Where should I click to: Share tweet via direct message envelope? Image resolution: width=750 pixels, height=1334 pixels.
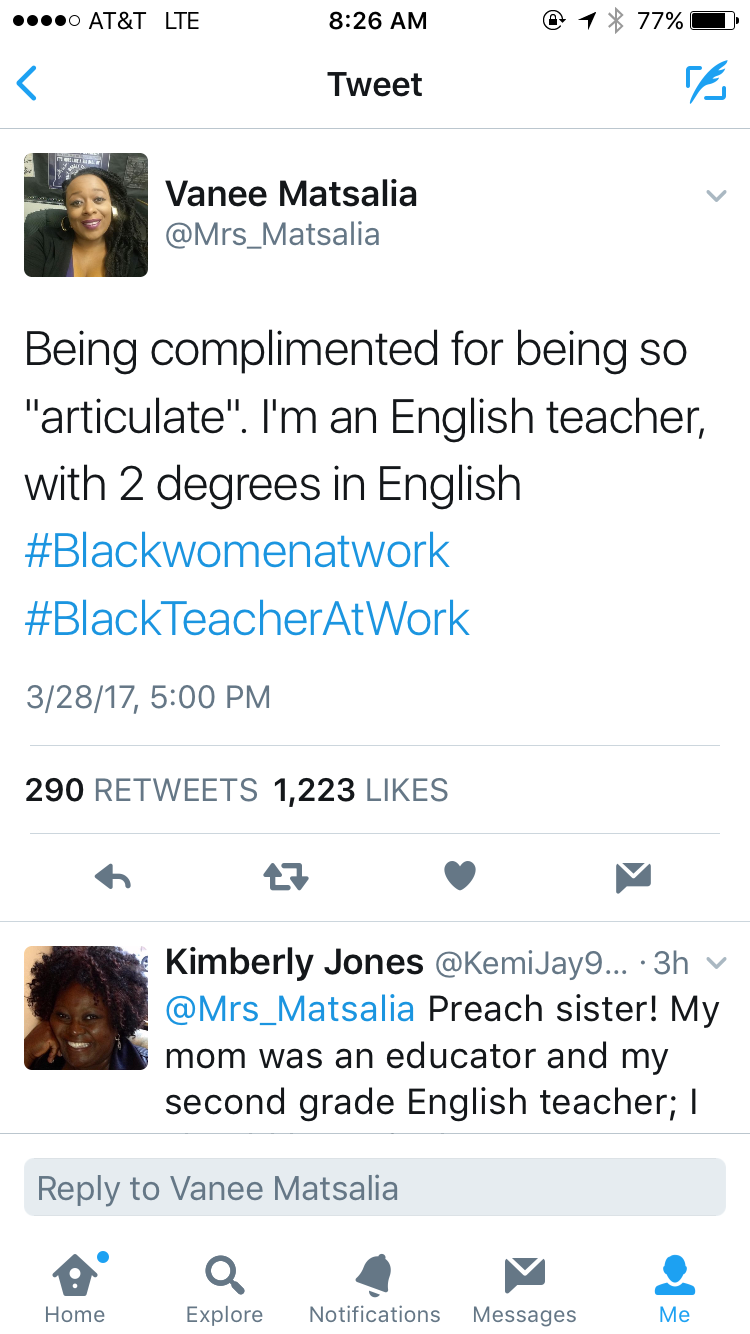[633, 877]
